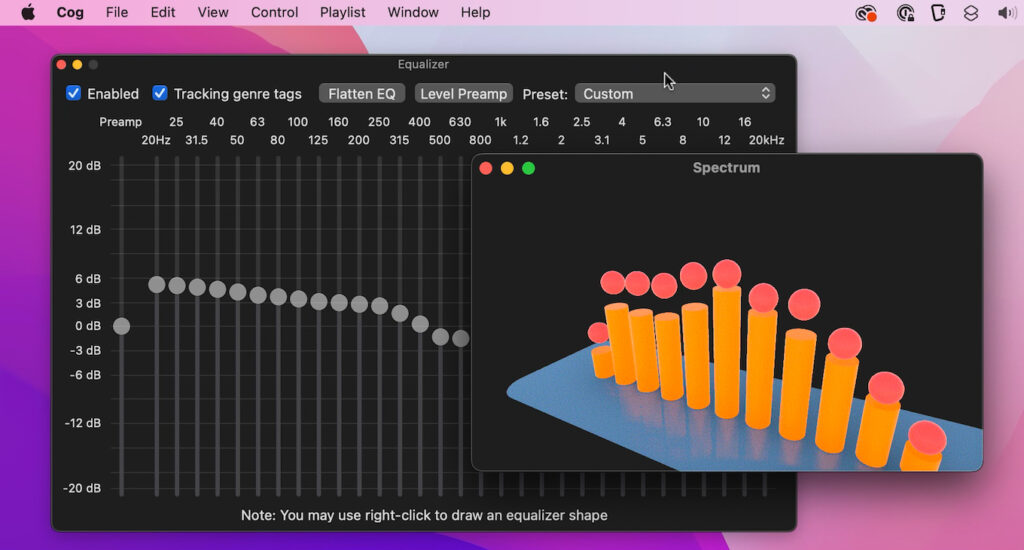Disable the Enabled equalizer checkbox
1024x550 pixels.
click(74, 93)
